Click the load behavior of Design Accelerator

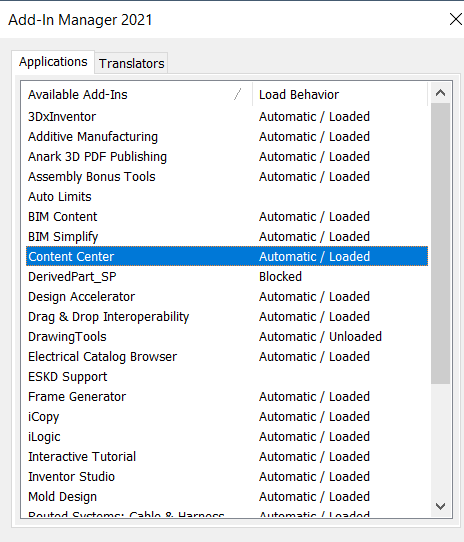point(314,297)
